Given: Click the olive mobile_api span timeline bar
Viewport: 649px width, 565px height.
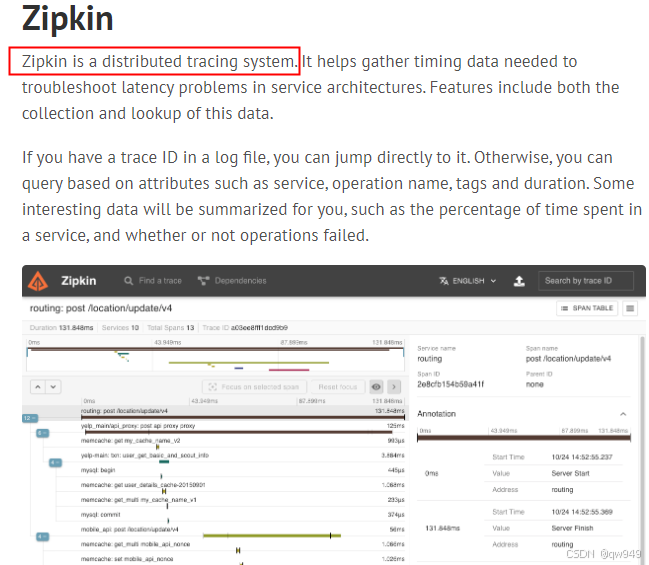Looking at the screenshot, I should pyautogui.click(x=272, y=536).
